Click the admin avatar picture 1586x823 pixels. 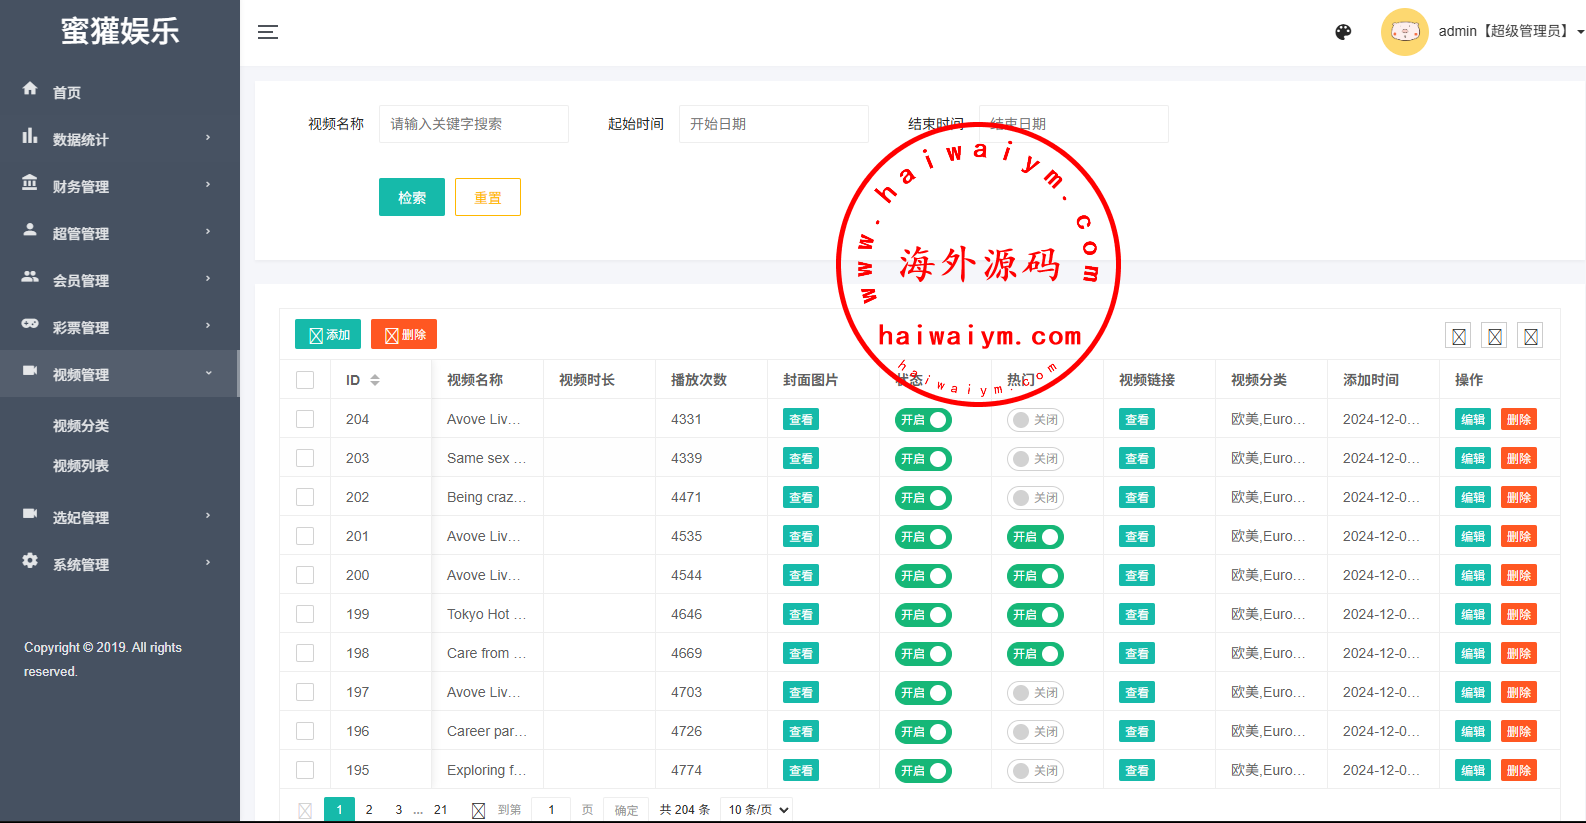1404,32
